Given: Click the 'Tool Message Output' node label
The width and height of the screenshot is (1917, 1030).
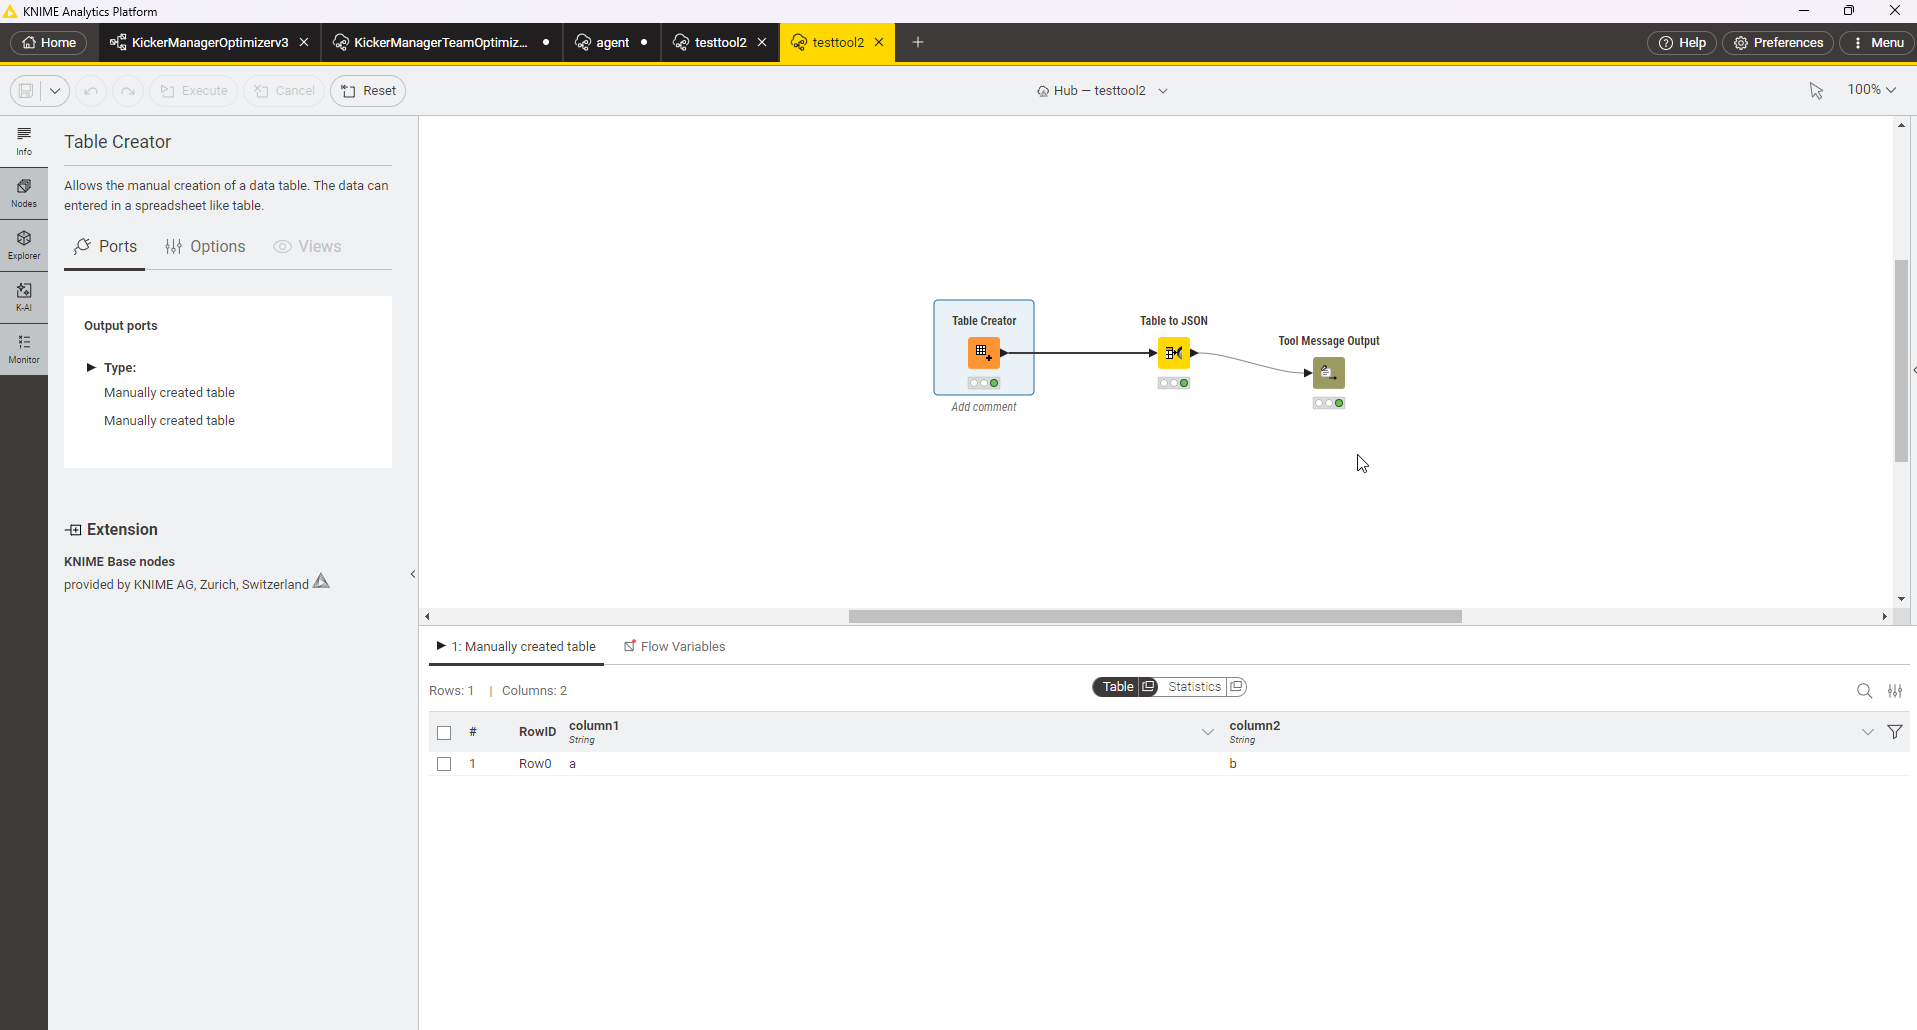Looking at the screenshot, I should pos(1329,341).
